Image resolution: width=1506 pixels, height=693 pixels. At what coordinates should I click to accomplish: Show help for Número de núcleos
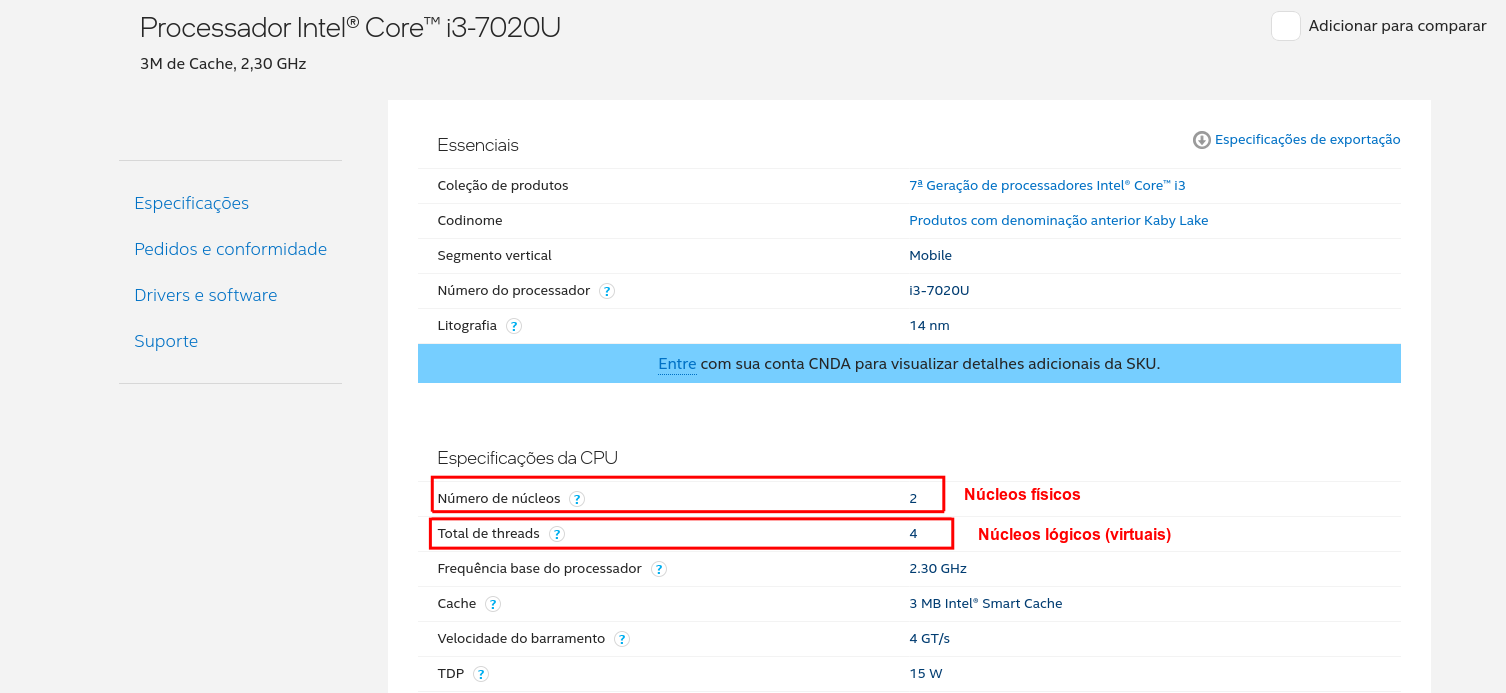(x=577, y=499)
